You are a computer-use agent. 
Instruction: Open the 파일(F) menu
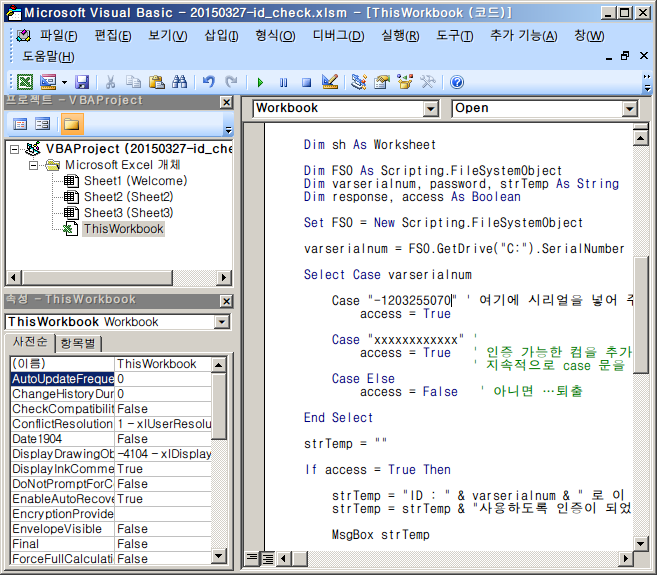59,36
